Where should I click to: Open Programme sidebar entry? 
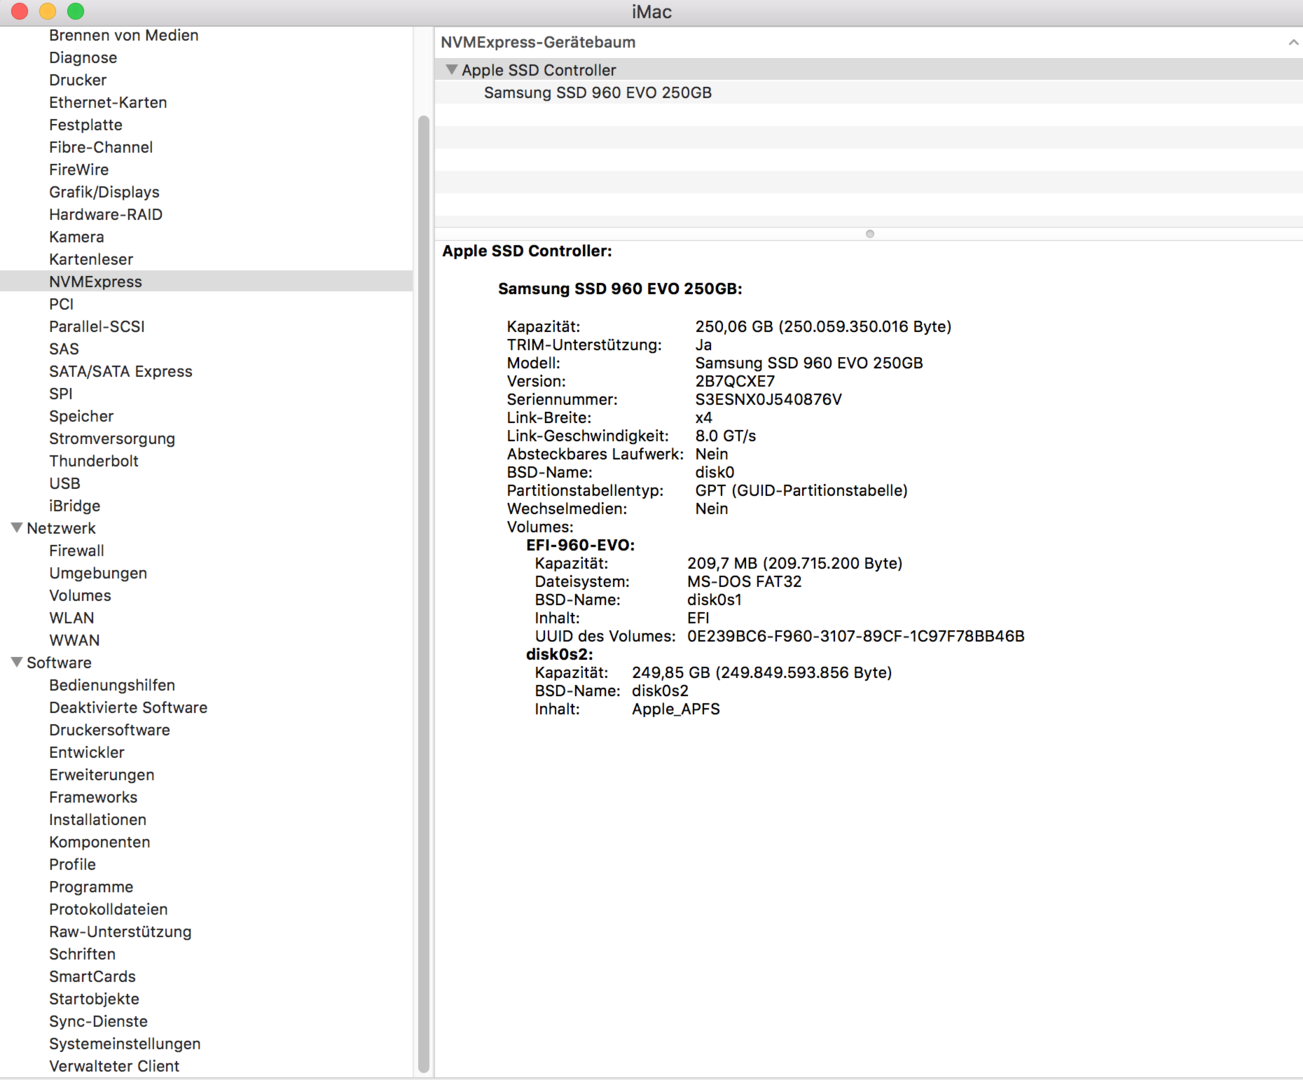pos(91,887)
